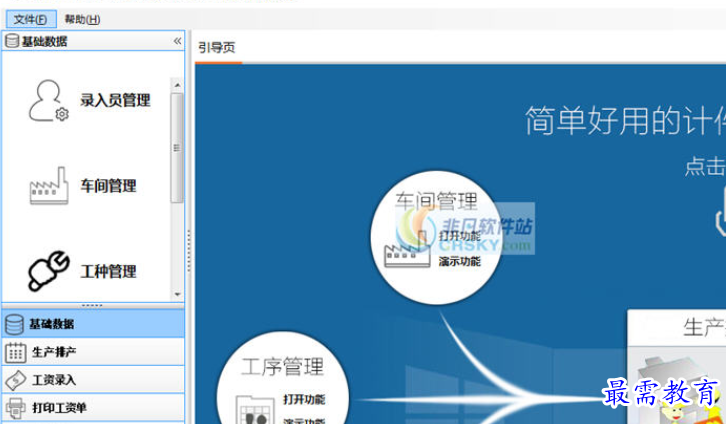The height and width of the screenshot is (424, 726).
Task: Click the sidebar scroll up arrow
Action: tap(177, 85)
